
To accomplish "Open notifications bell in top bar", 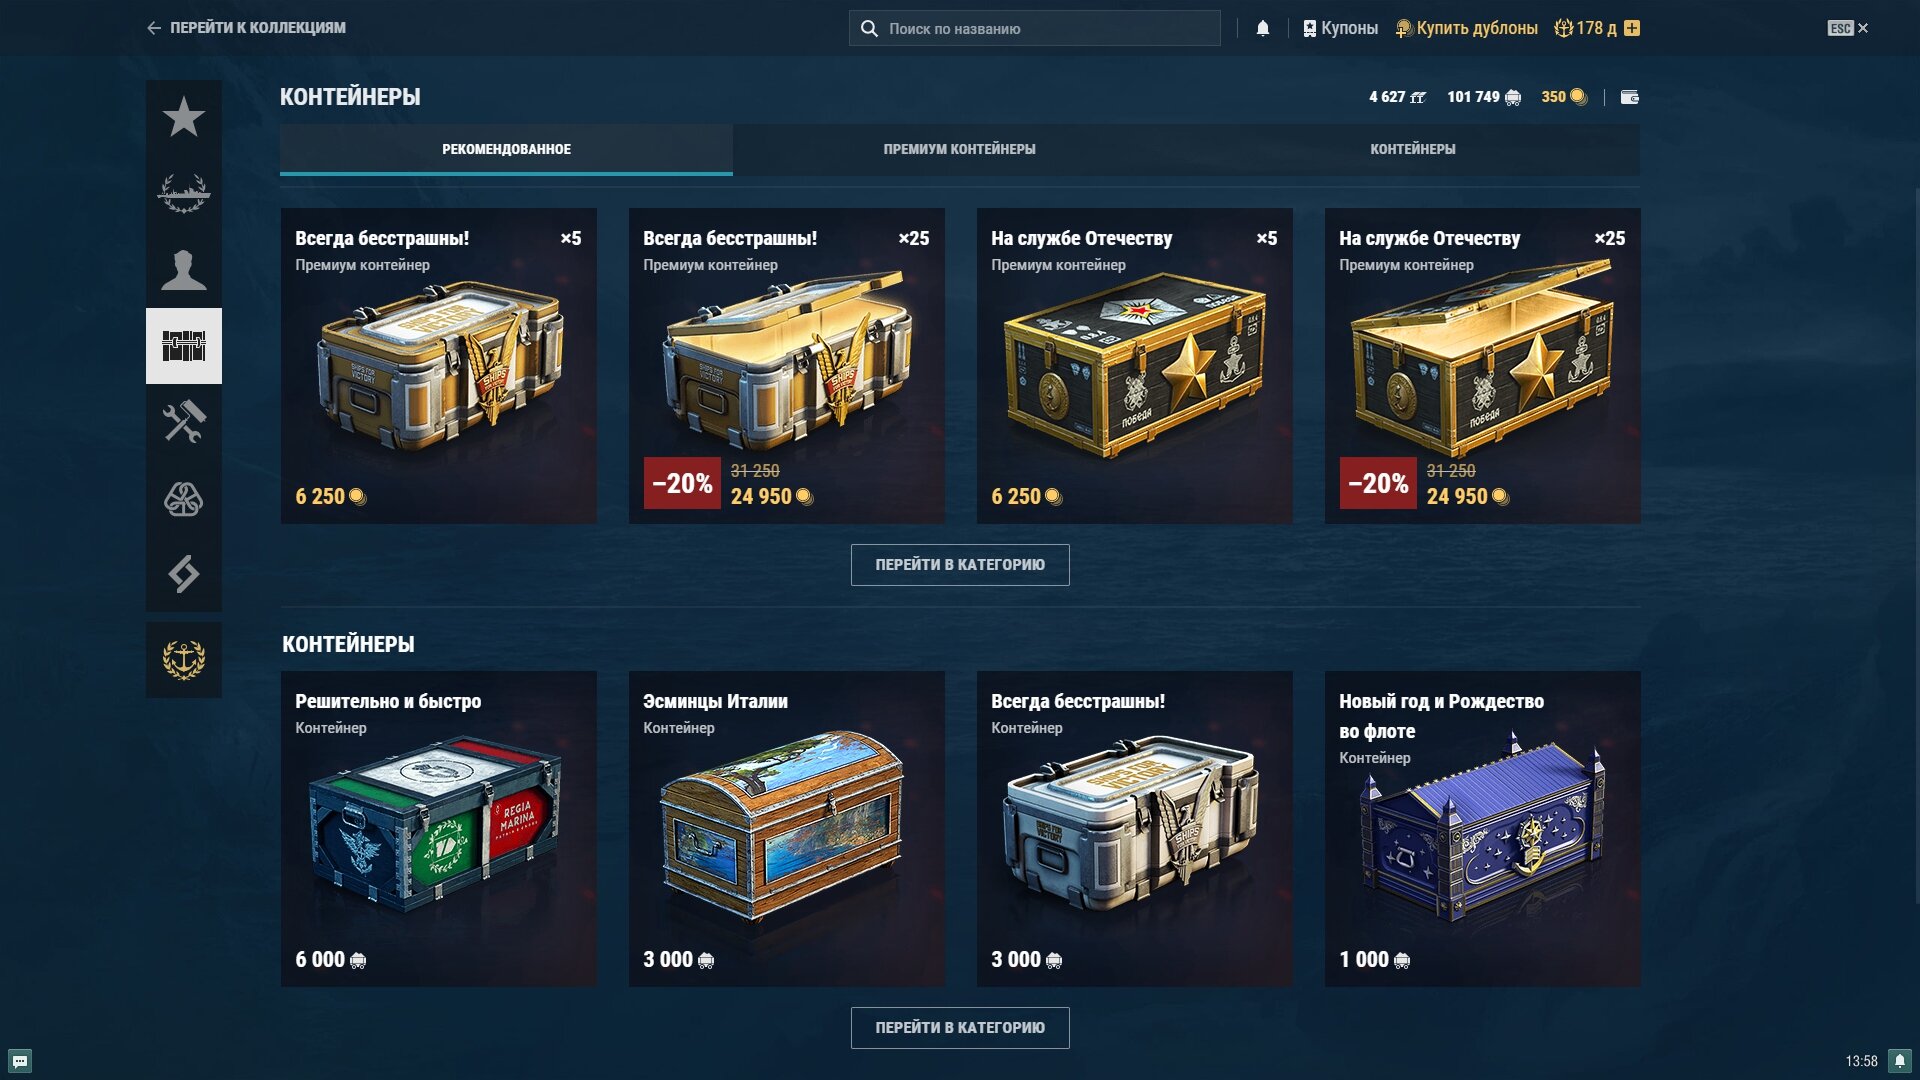I will tap(1263, 28).
